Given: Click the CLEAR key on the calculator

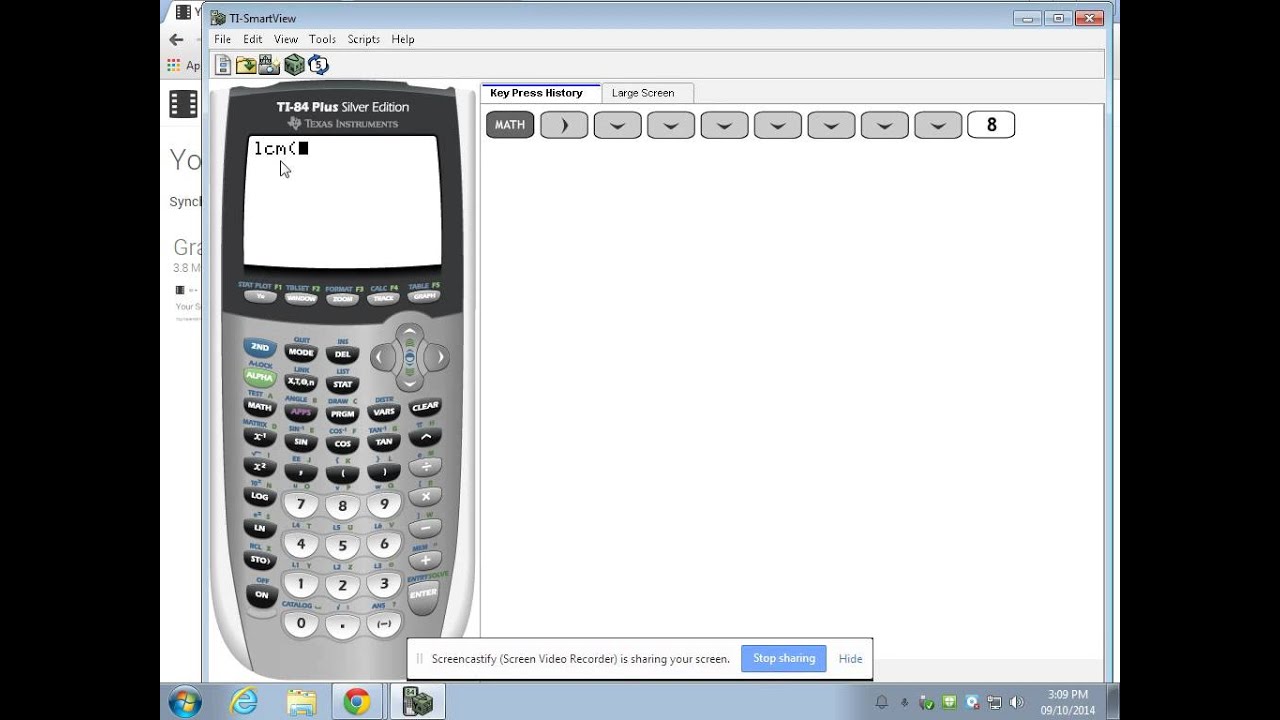Looking at the screenshot, I should (425, 407).
